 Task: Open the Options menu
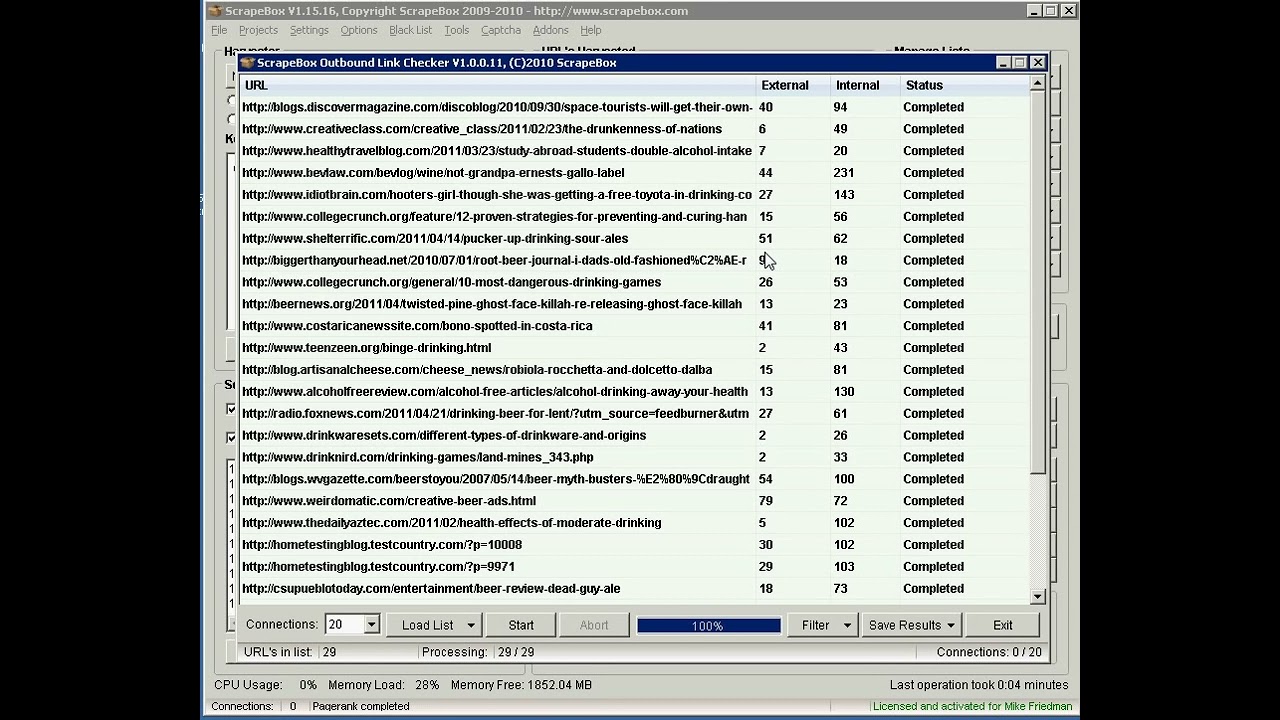point(359,30)
